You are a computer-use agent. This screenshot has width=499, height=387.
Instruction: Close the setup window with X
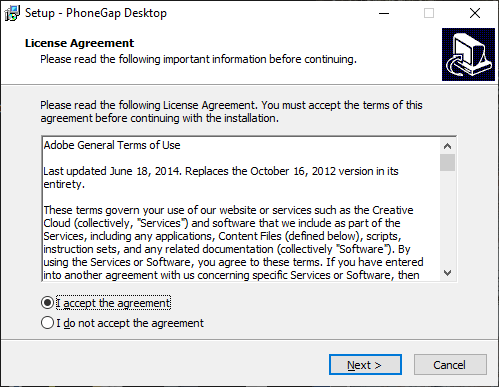pos(475,13)
